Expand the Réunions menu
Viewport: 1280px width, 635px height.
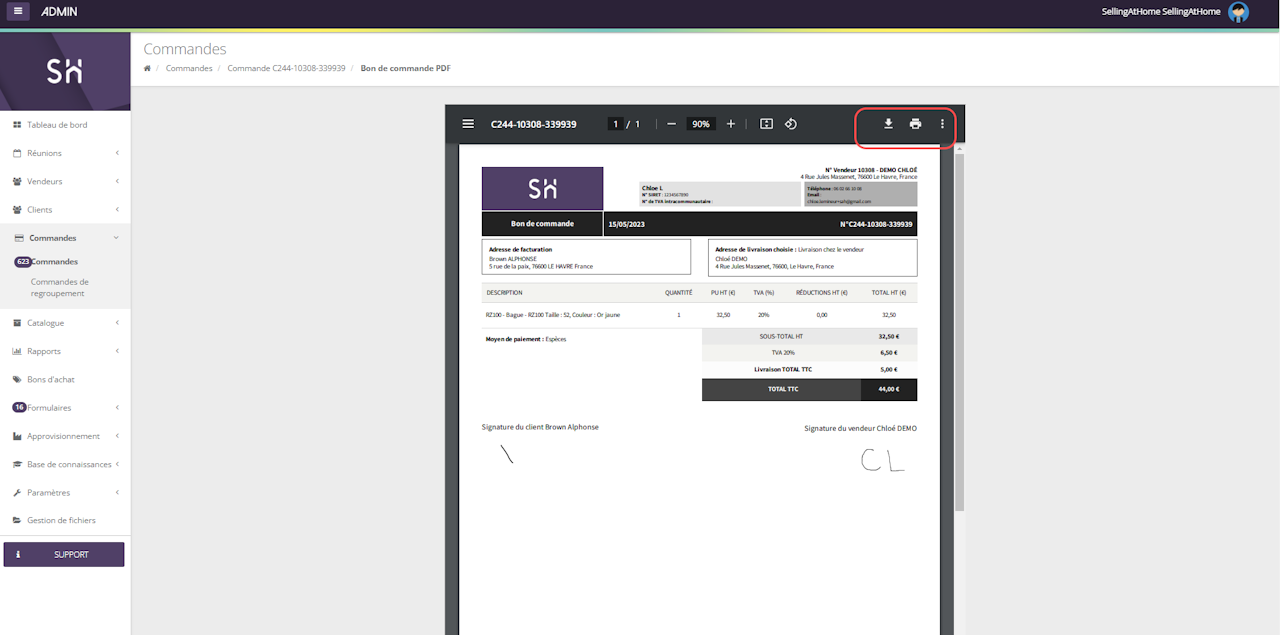click(65, 153)
